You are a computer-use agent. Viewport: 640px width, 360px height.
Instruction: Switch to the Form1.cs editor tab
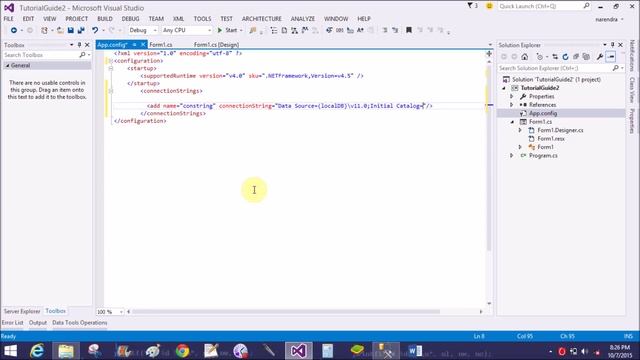point(161,44)
